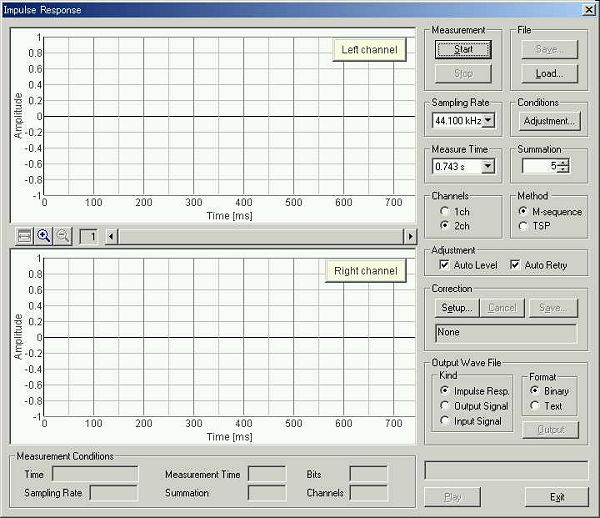This screenshot has width=600, height=518.
Task: Click the Correction None text field
Action: [506, 333]
